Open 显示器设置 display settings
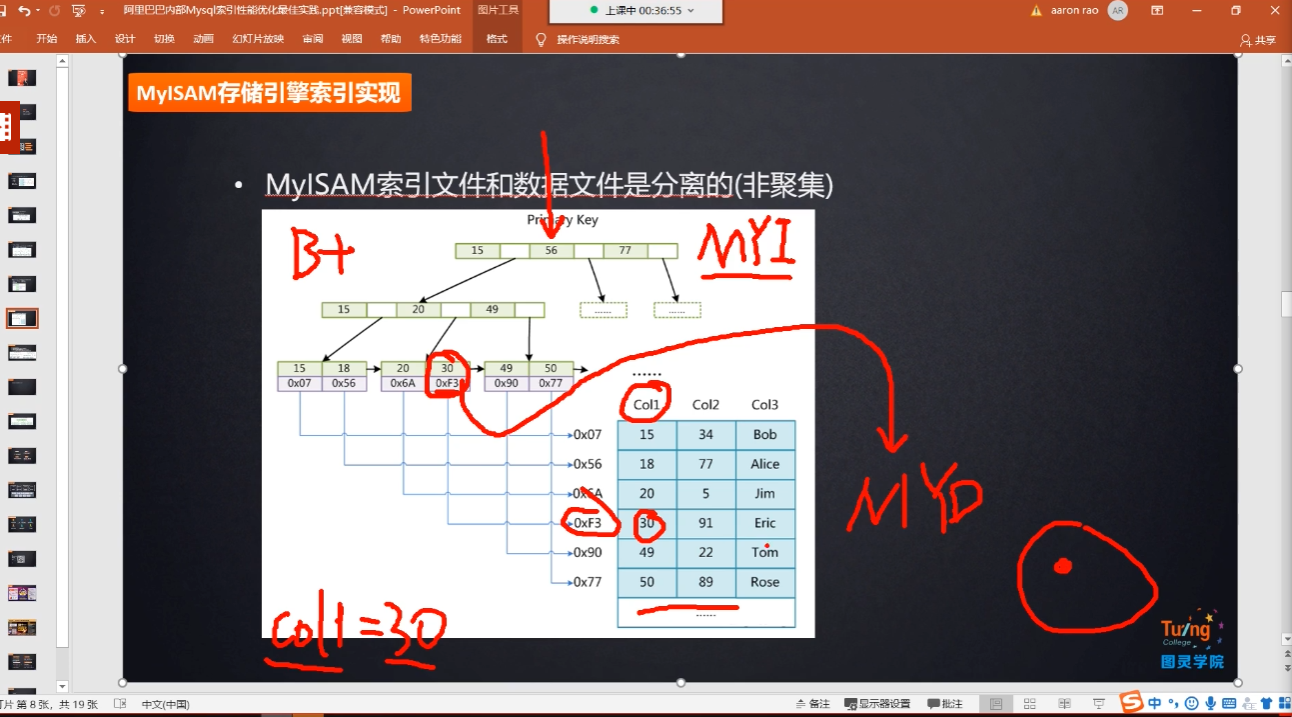 [877, 704]
